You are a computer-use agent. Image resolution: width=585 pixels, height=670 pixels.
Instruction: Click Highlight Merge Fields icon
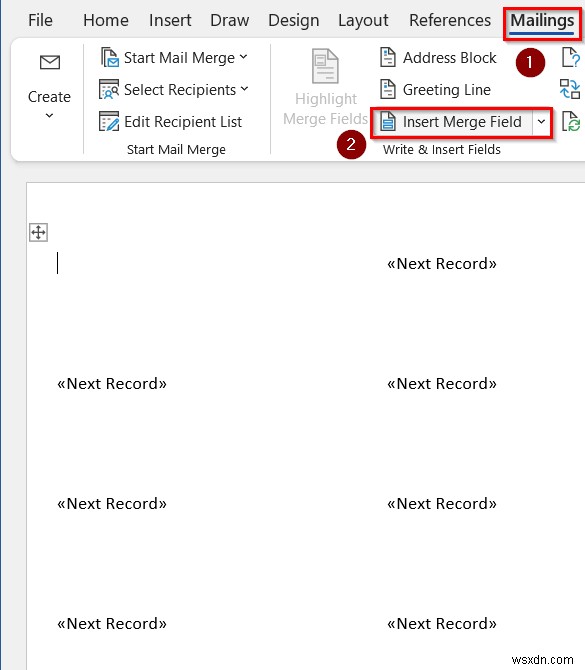tap(325, 66)
